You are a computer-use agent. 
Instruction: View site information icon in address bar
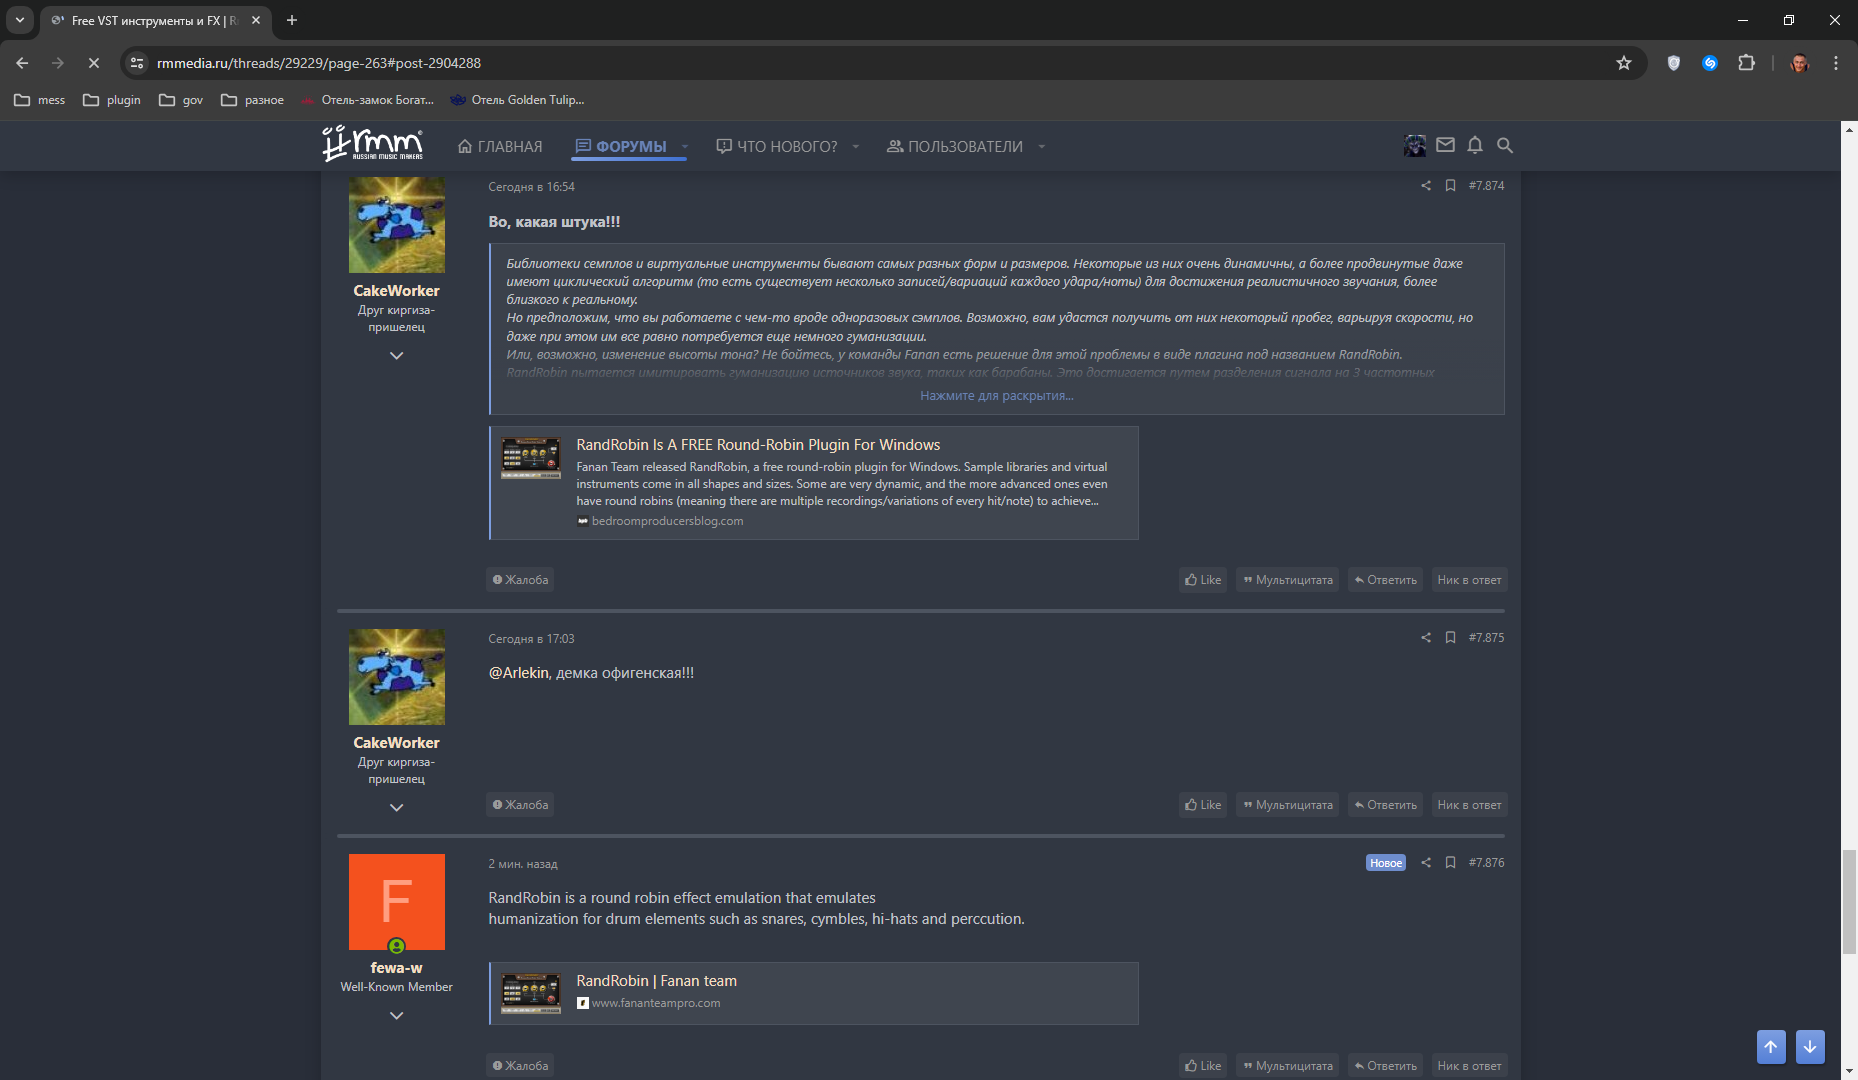(x=138, y=63)
